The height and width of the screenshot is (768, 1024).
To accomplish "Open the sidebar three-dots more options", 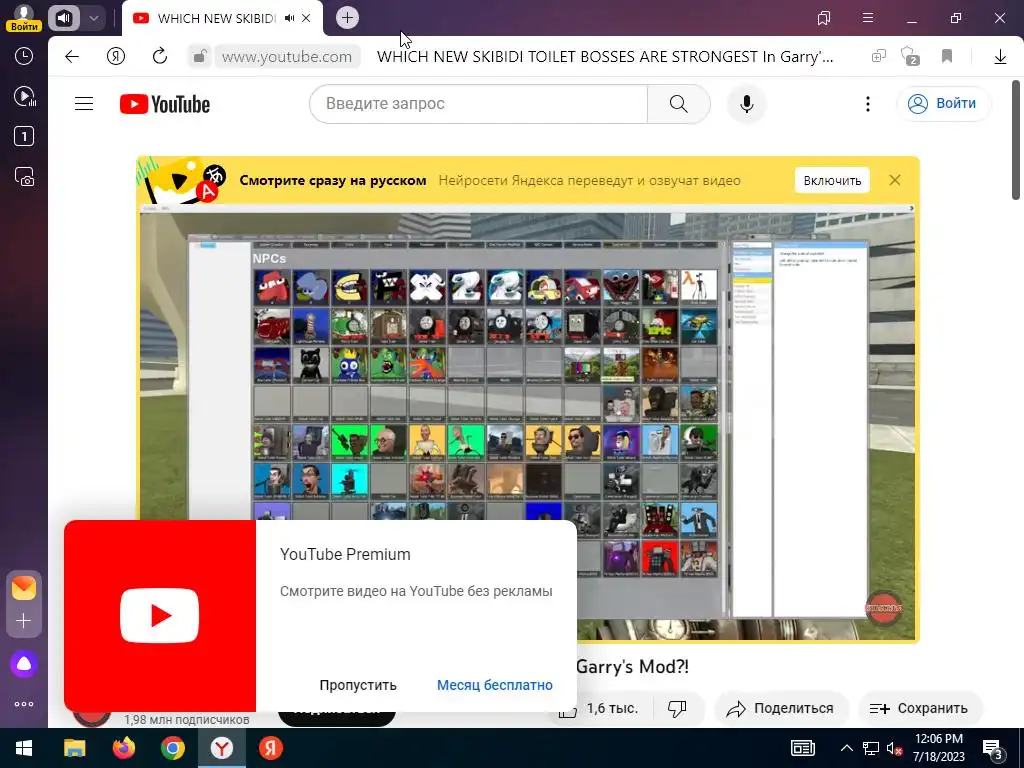I will 24,704.
